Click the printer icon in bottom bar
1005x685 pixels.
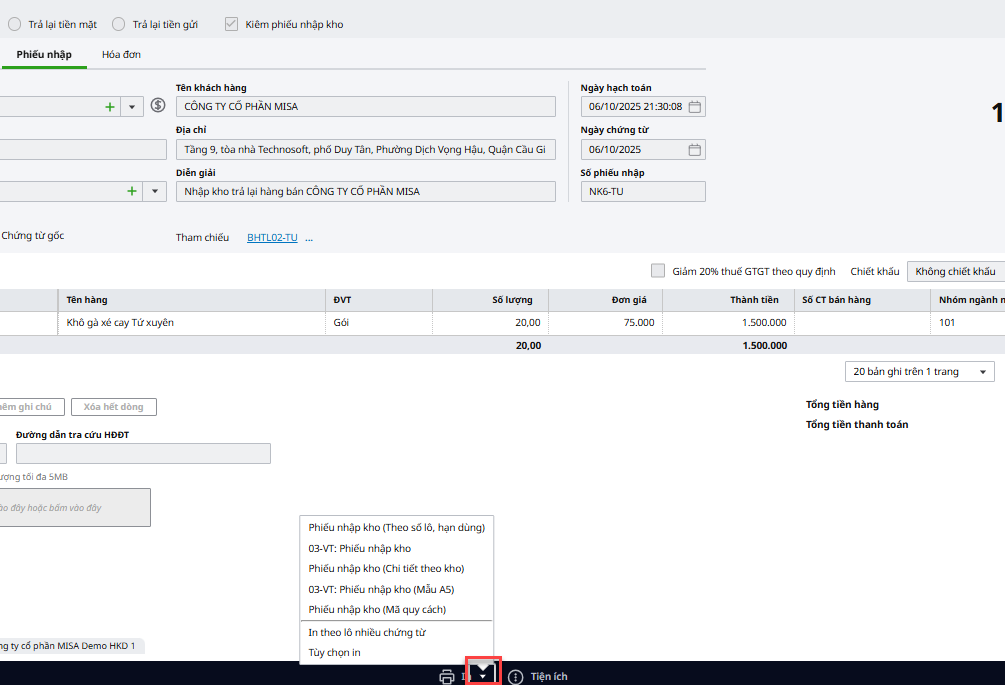(x=447, y=677)
